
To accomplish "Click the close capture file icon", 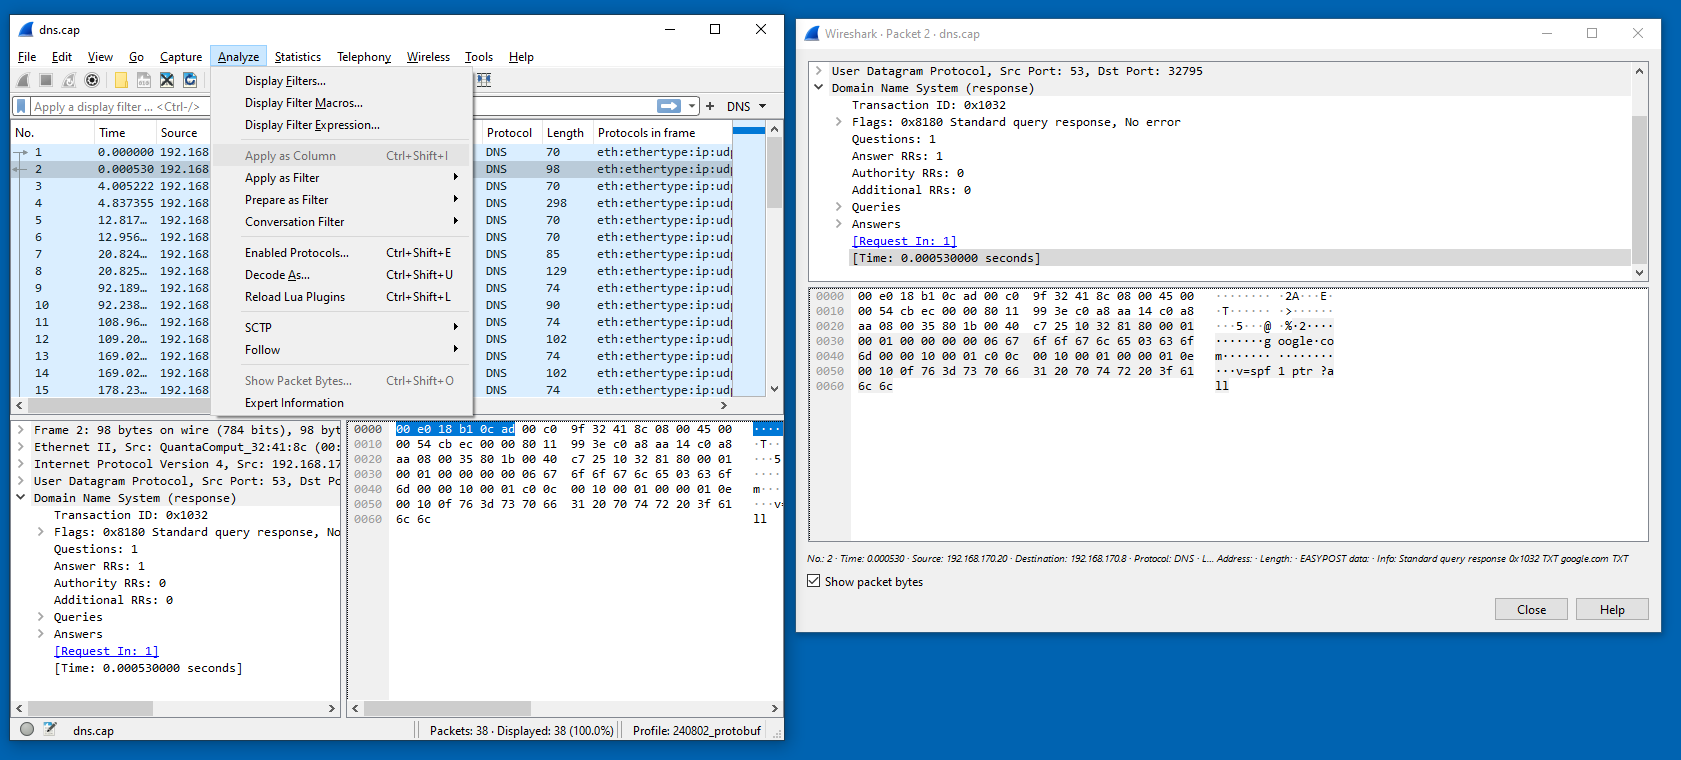I will pos(167,80).
